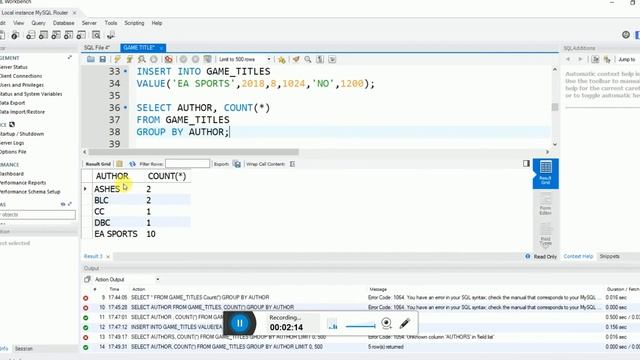The width and height of the screenshot is (640, 360).
Task: Open Performance Reports
Action: pyautogui.click(x=23, y=182)
